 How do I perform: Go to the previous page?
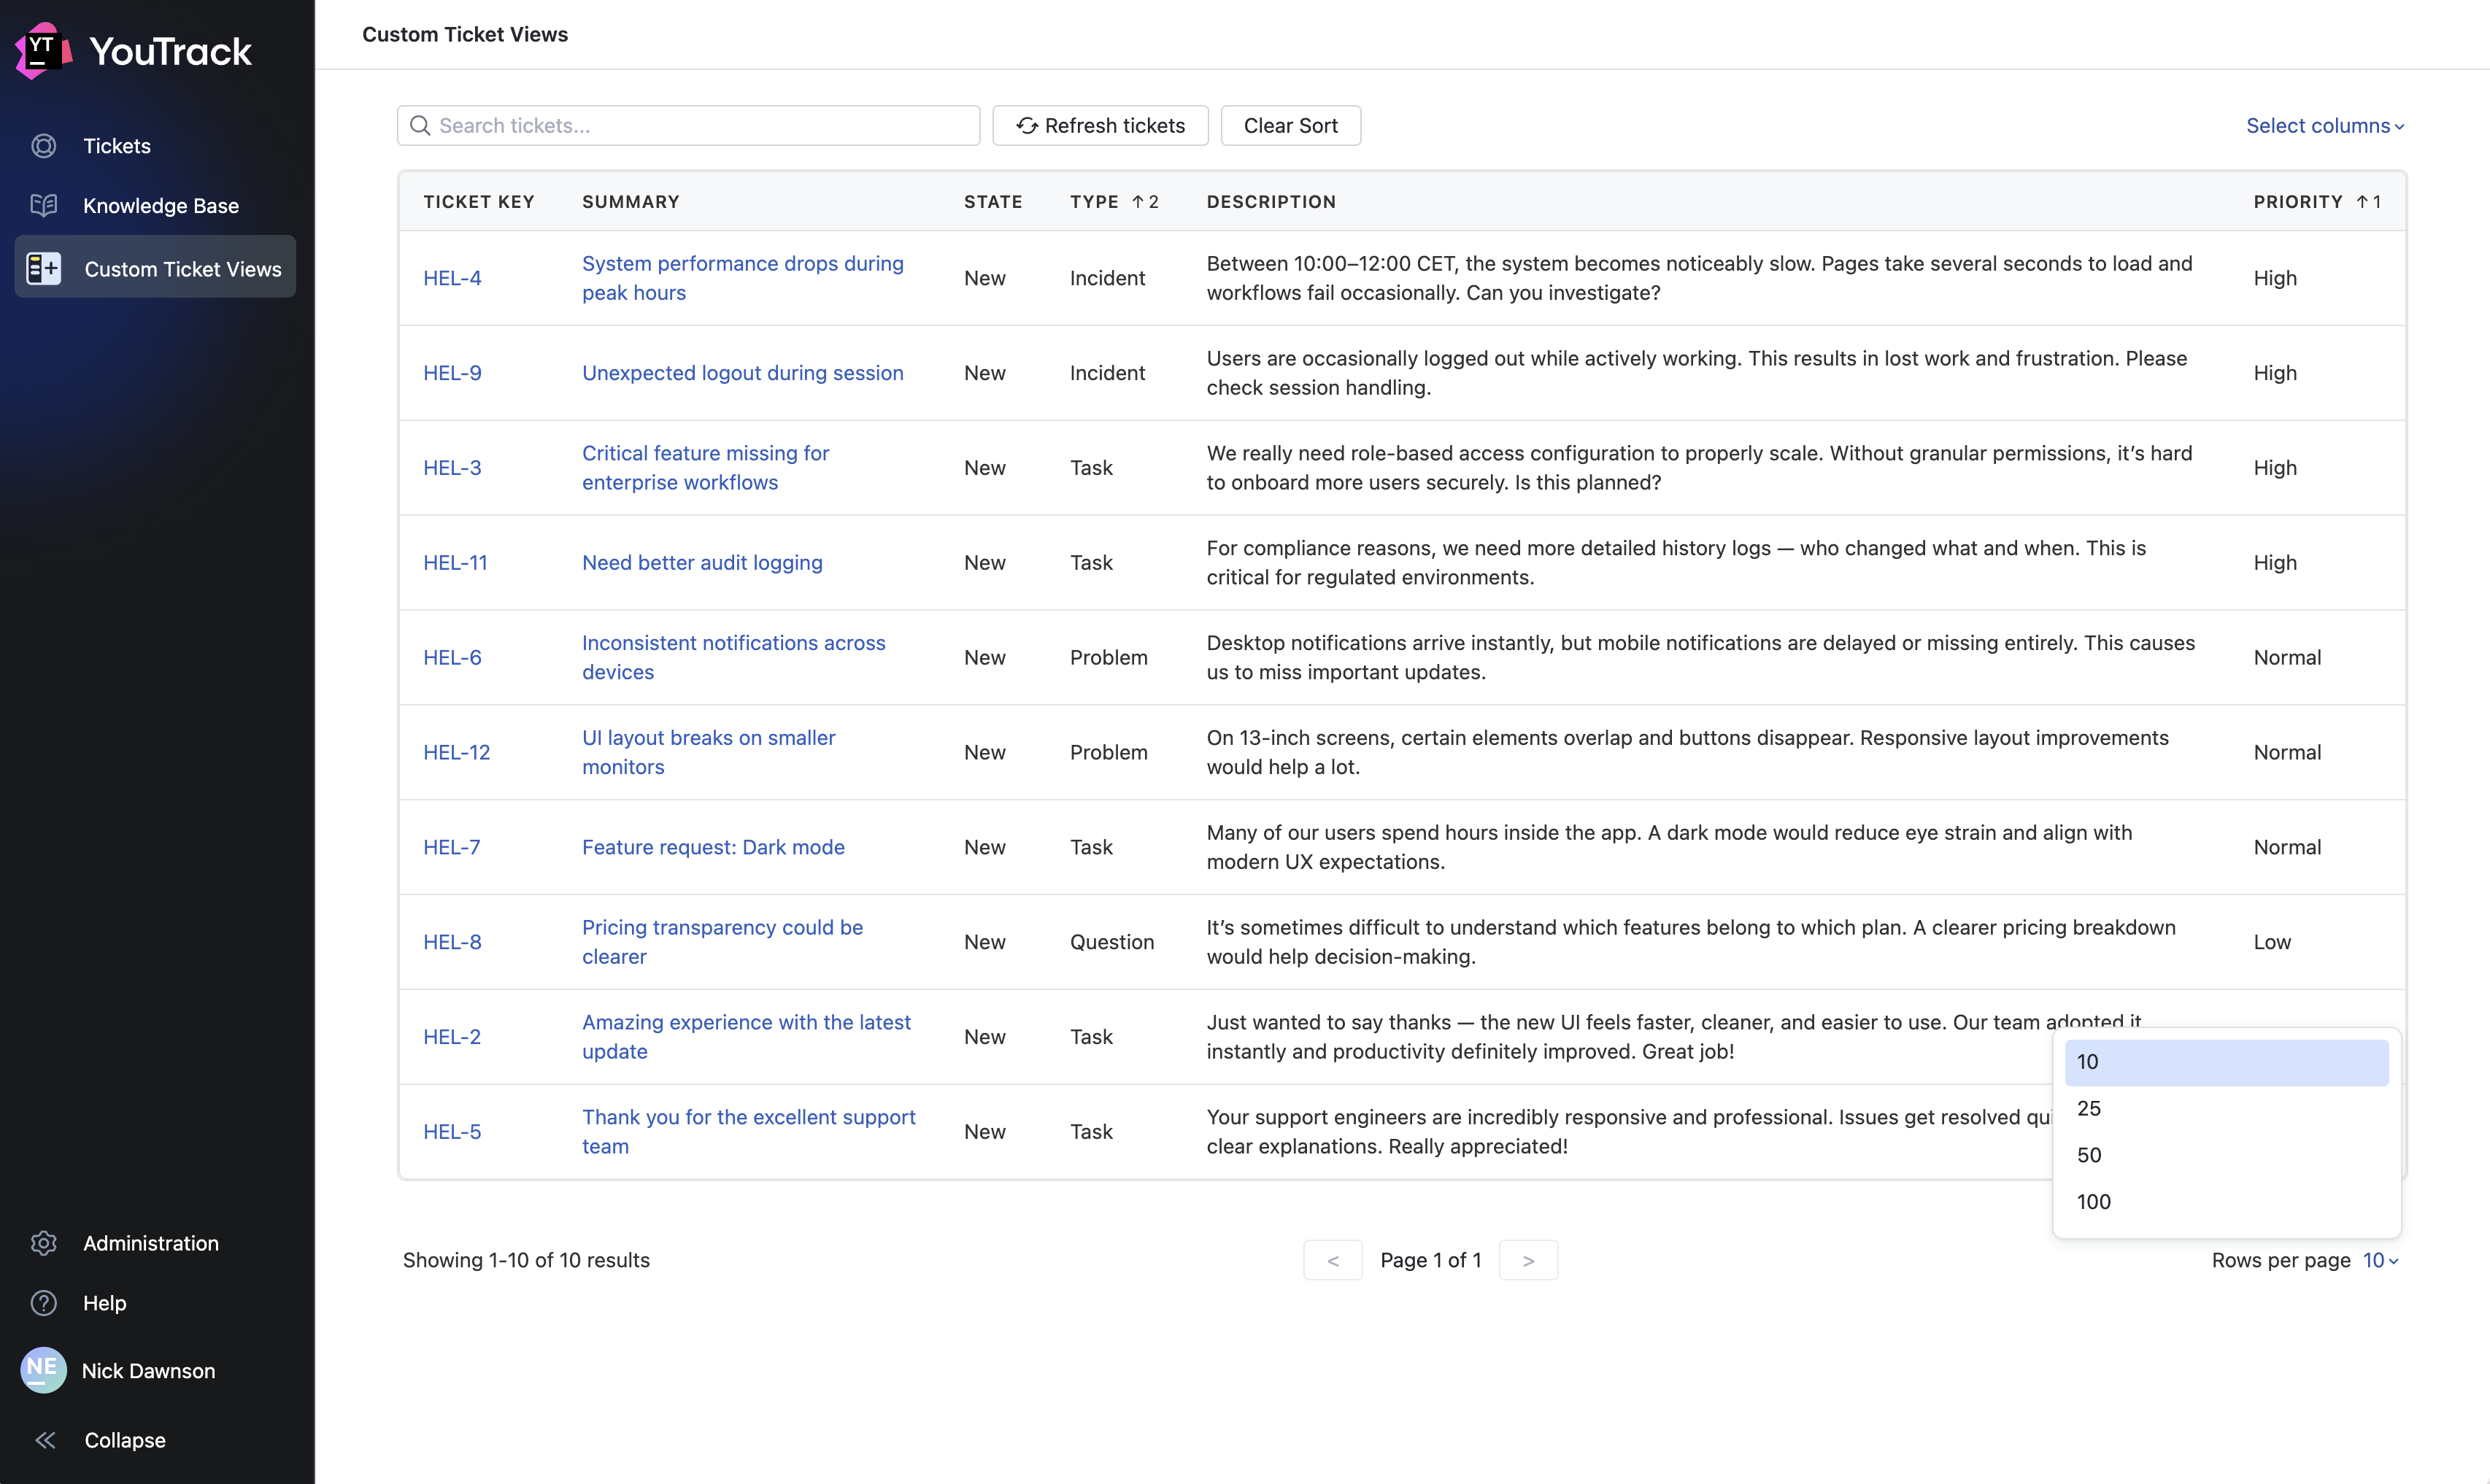[x=1332, y=1260]
